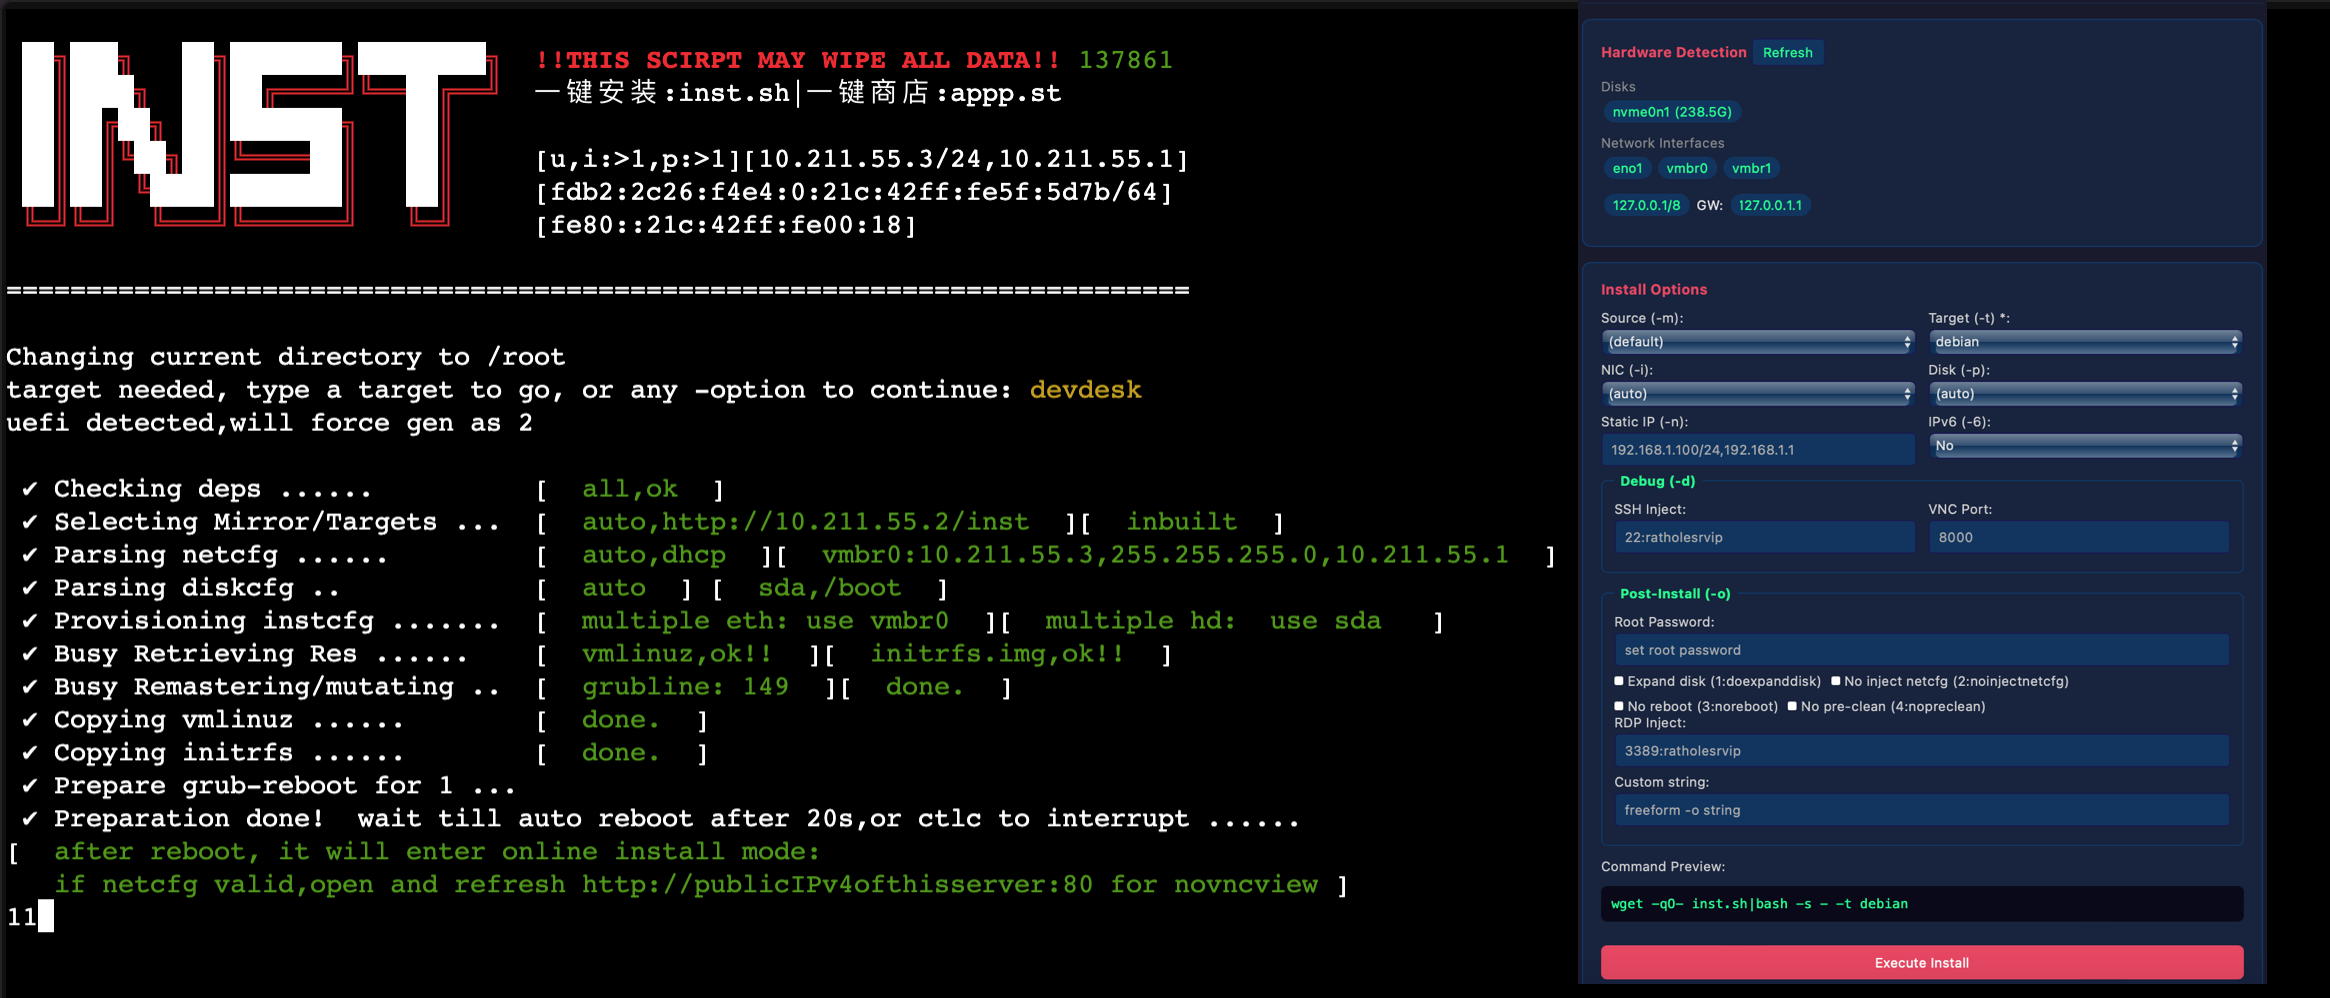The width and height of the screenshot is (2330, 998).
Task: Click the 127.0.0.1/8 address chip
Action: click(x=1646, y=205)
